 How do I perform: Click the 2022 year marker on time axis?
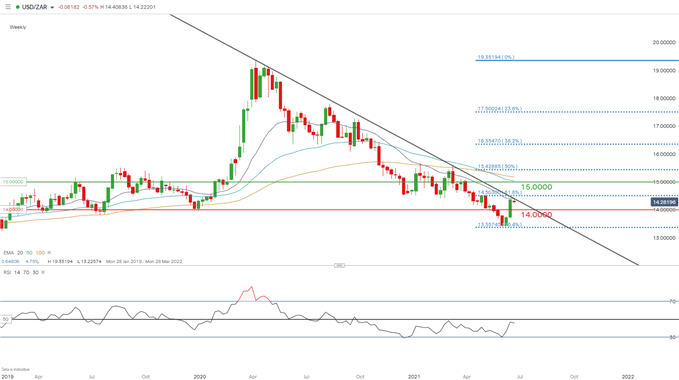(x=628, y=377)
